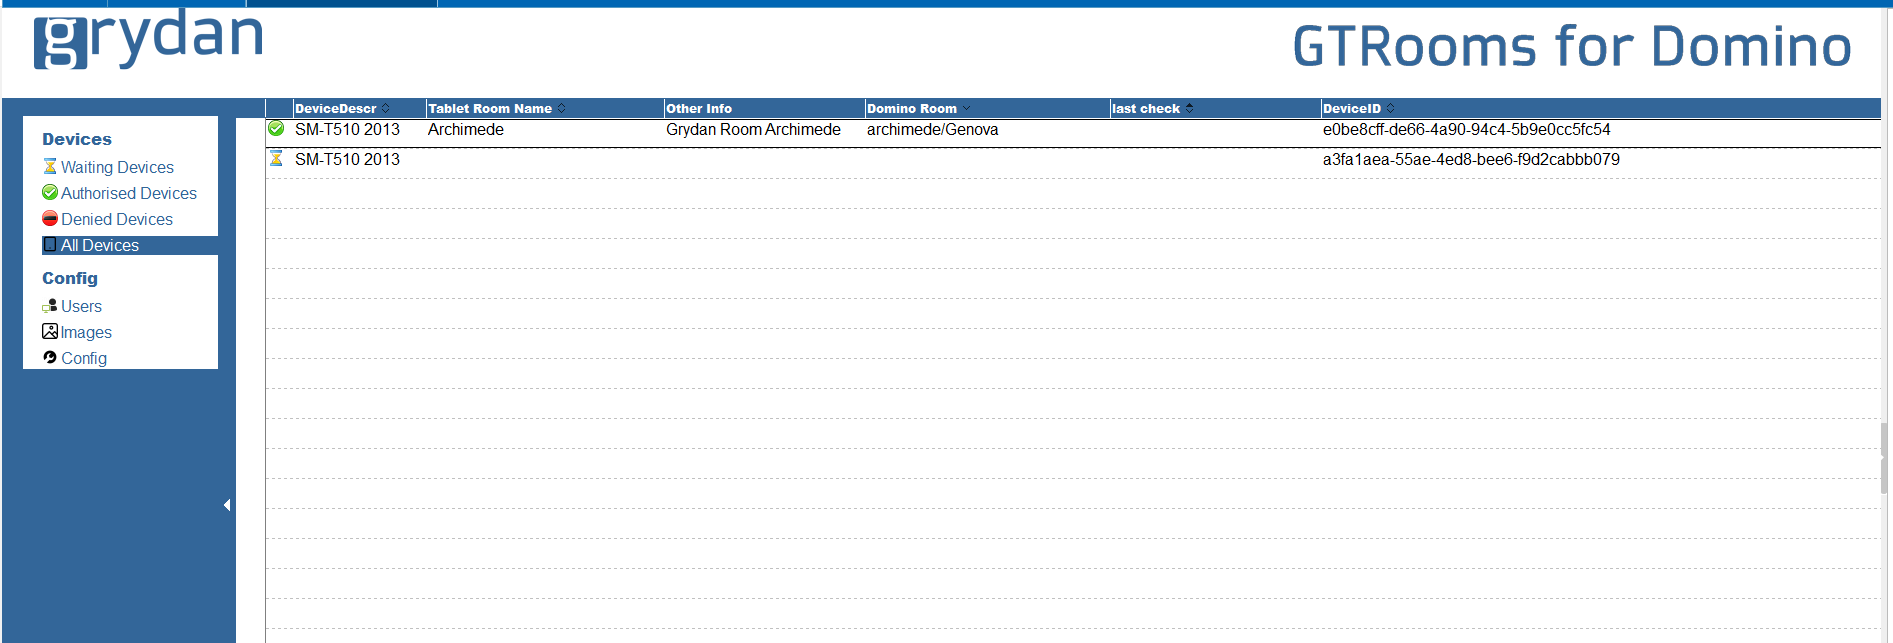Click the Archimede tablet room name cell

pos(466,129)
